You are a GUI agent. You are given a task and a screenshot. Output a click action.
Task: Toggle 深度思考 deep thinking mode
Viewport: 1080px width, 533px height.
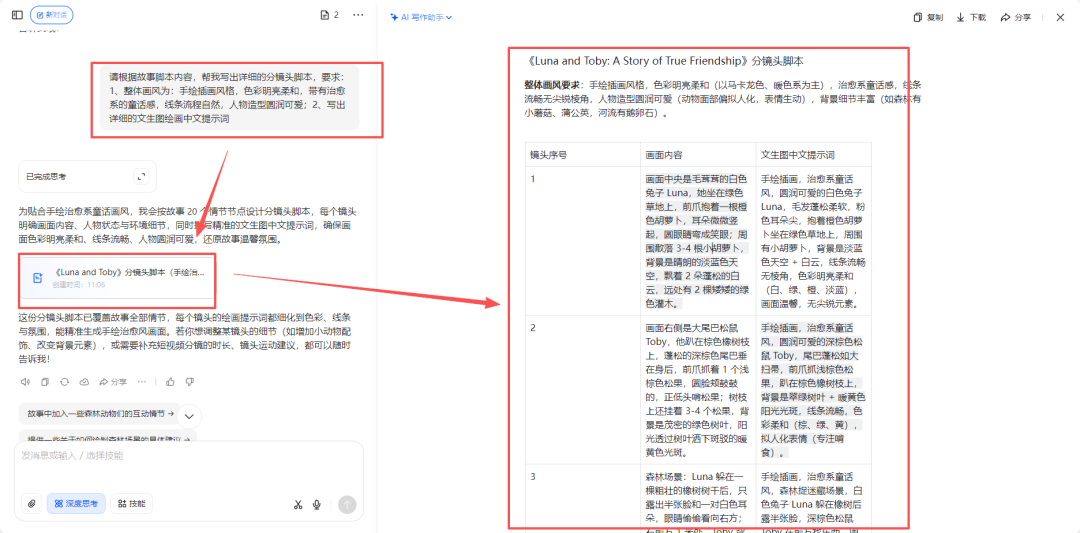pyautogui.click(x=76, y=504)
